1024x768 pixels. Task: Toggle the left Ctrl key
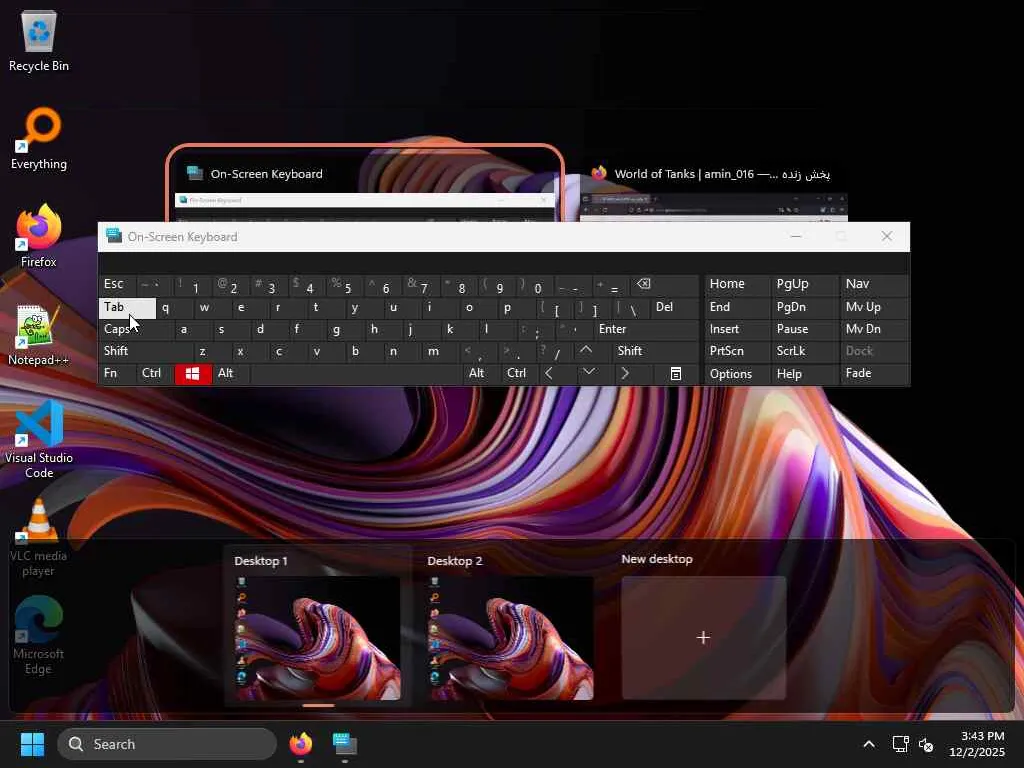[x=155, y=374]
